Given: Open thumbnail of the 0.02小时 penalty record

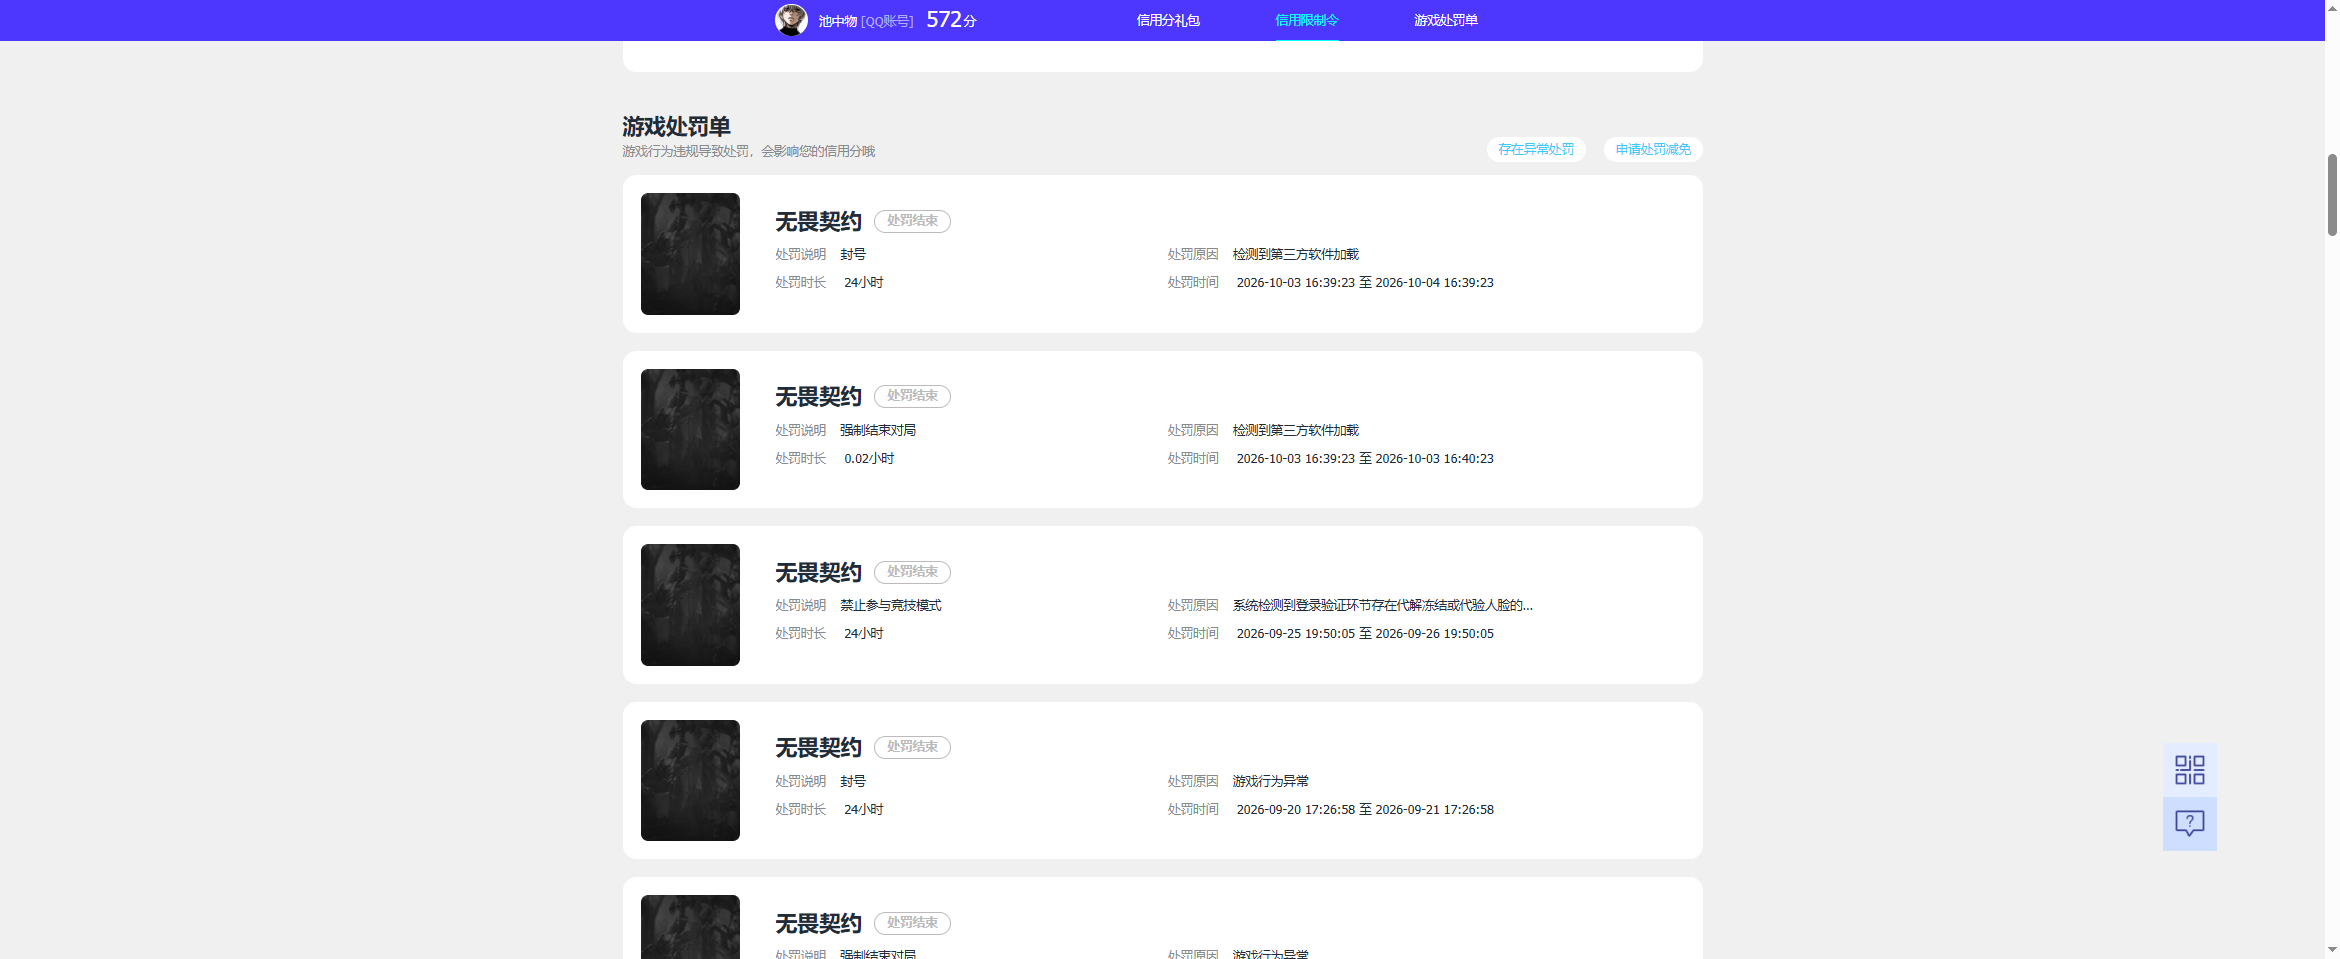Looking at the screenshot, I should (x=690, y=430).
